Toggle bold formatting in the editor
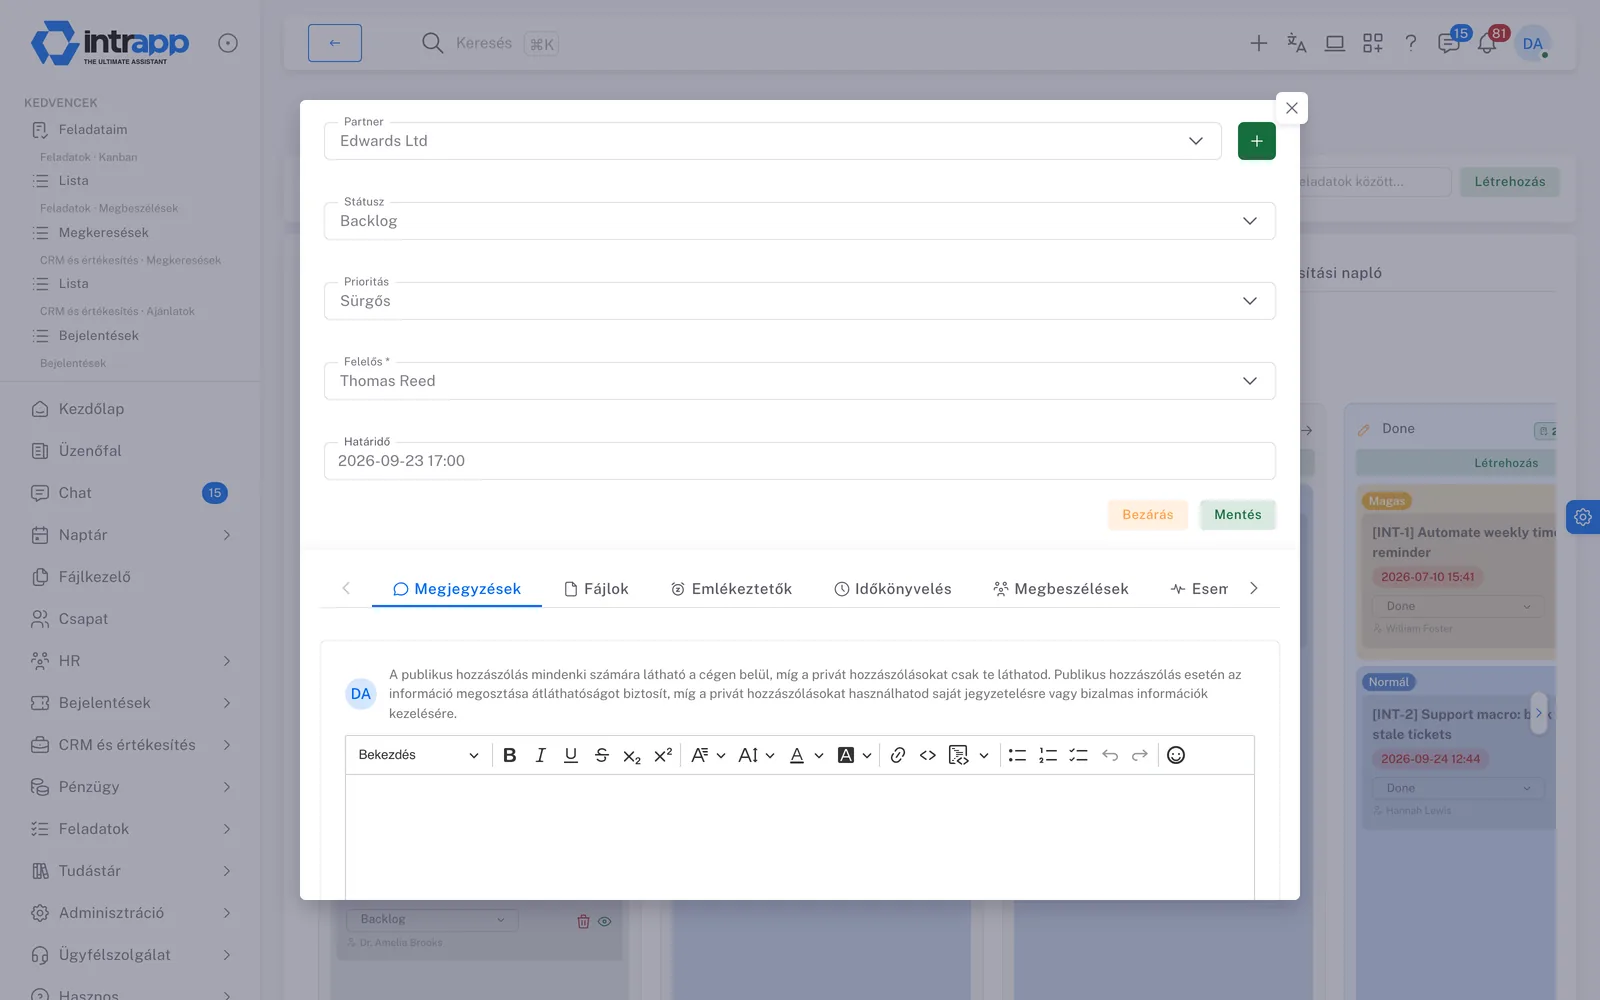This screenshot has width=1600, height=1000. pyautogui.click(x=510, y=755)
